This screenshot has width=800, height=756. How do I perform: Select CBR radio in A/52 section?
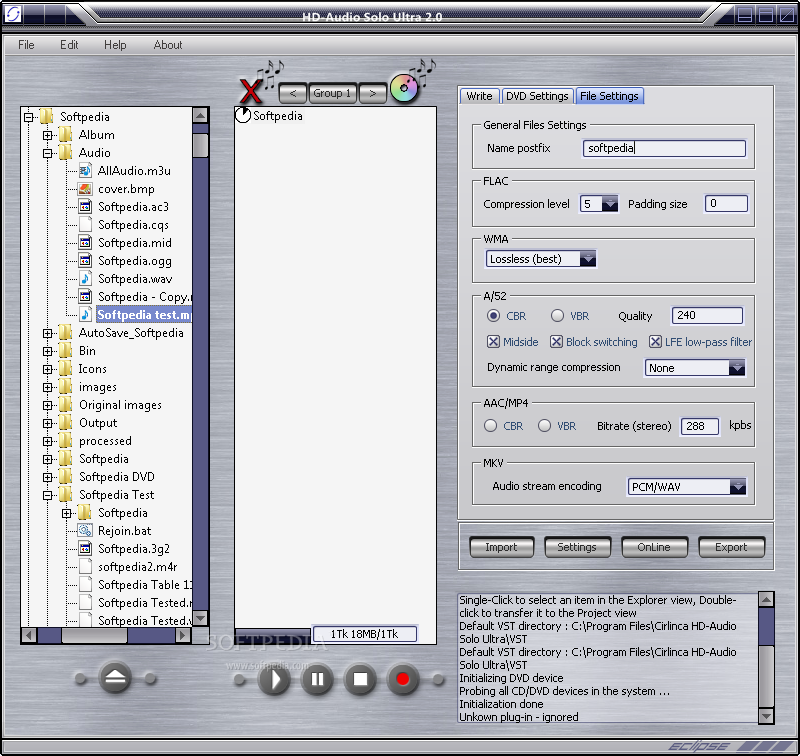click(493, 316)
